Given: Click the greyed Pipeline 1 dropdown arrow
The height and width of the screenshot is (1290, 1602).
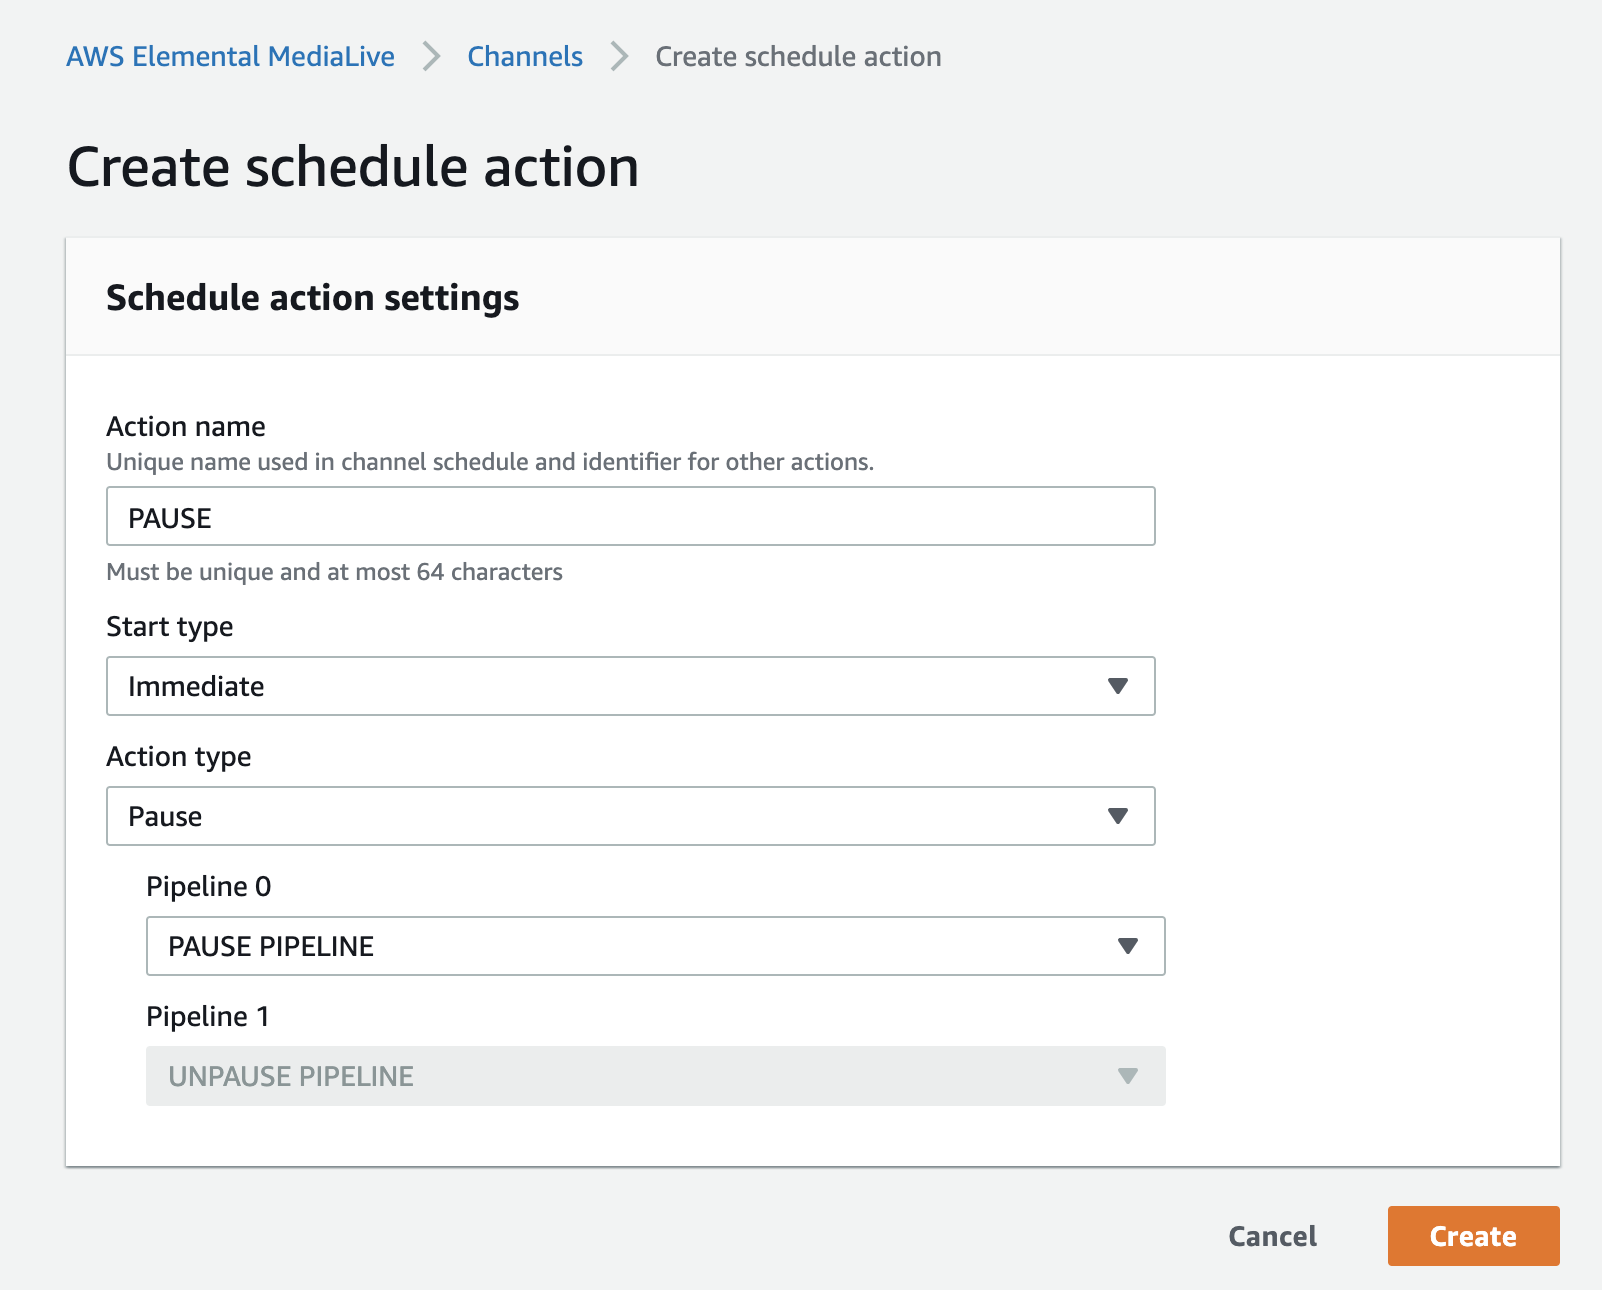Looking at the screenshot, I should point(1128,1076).
